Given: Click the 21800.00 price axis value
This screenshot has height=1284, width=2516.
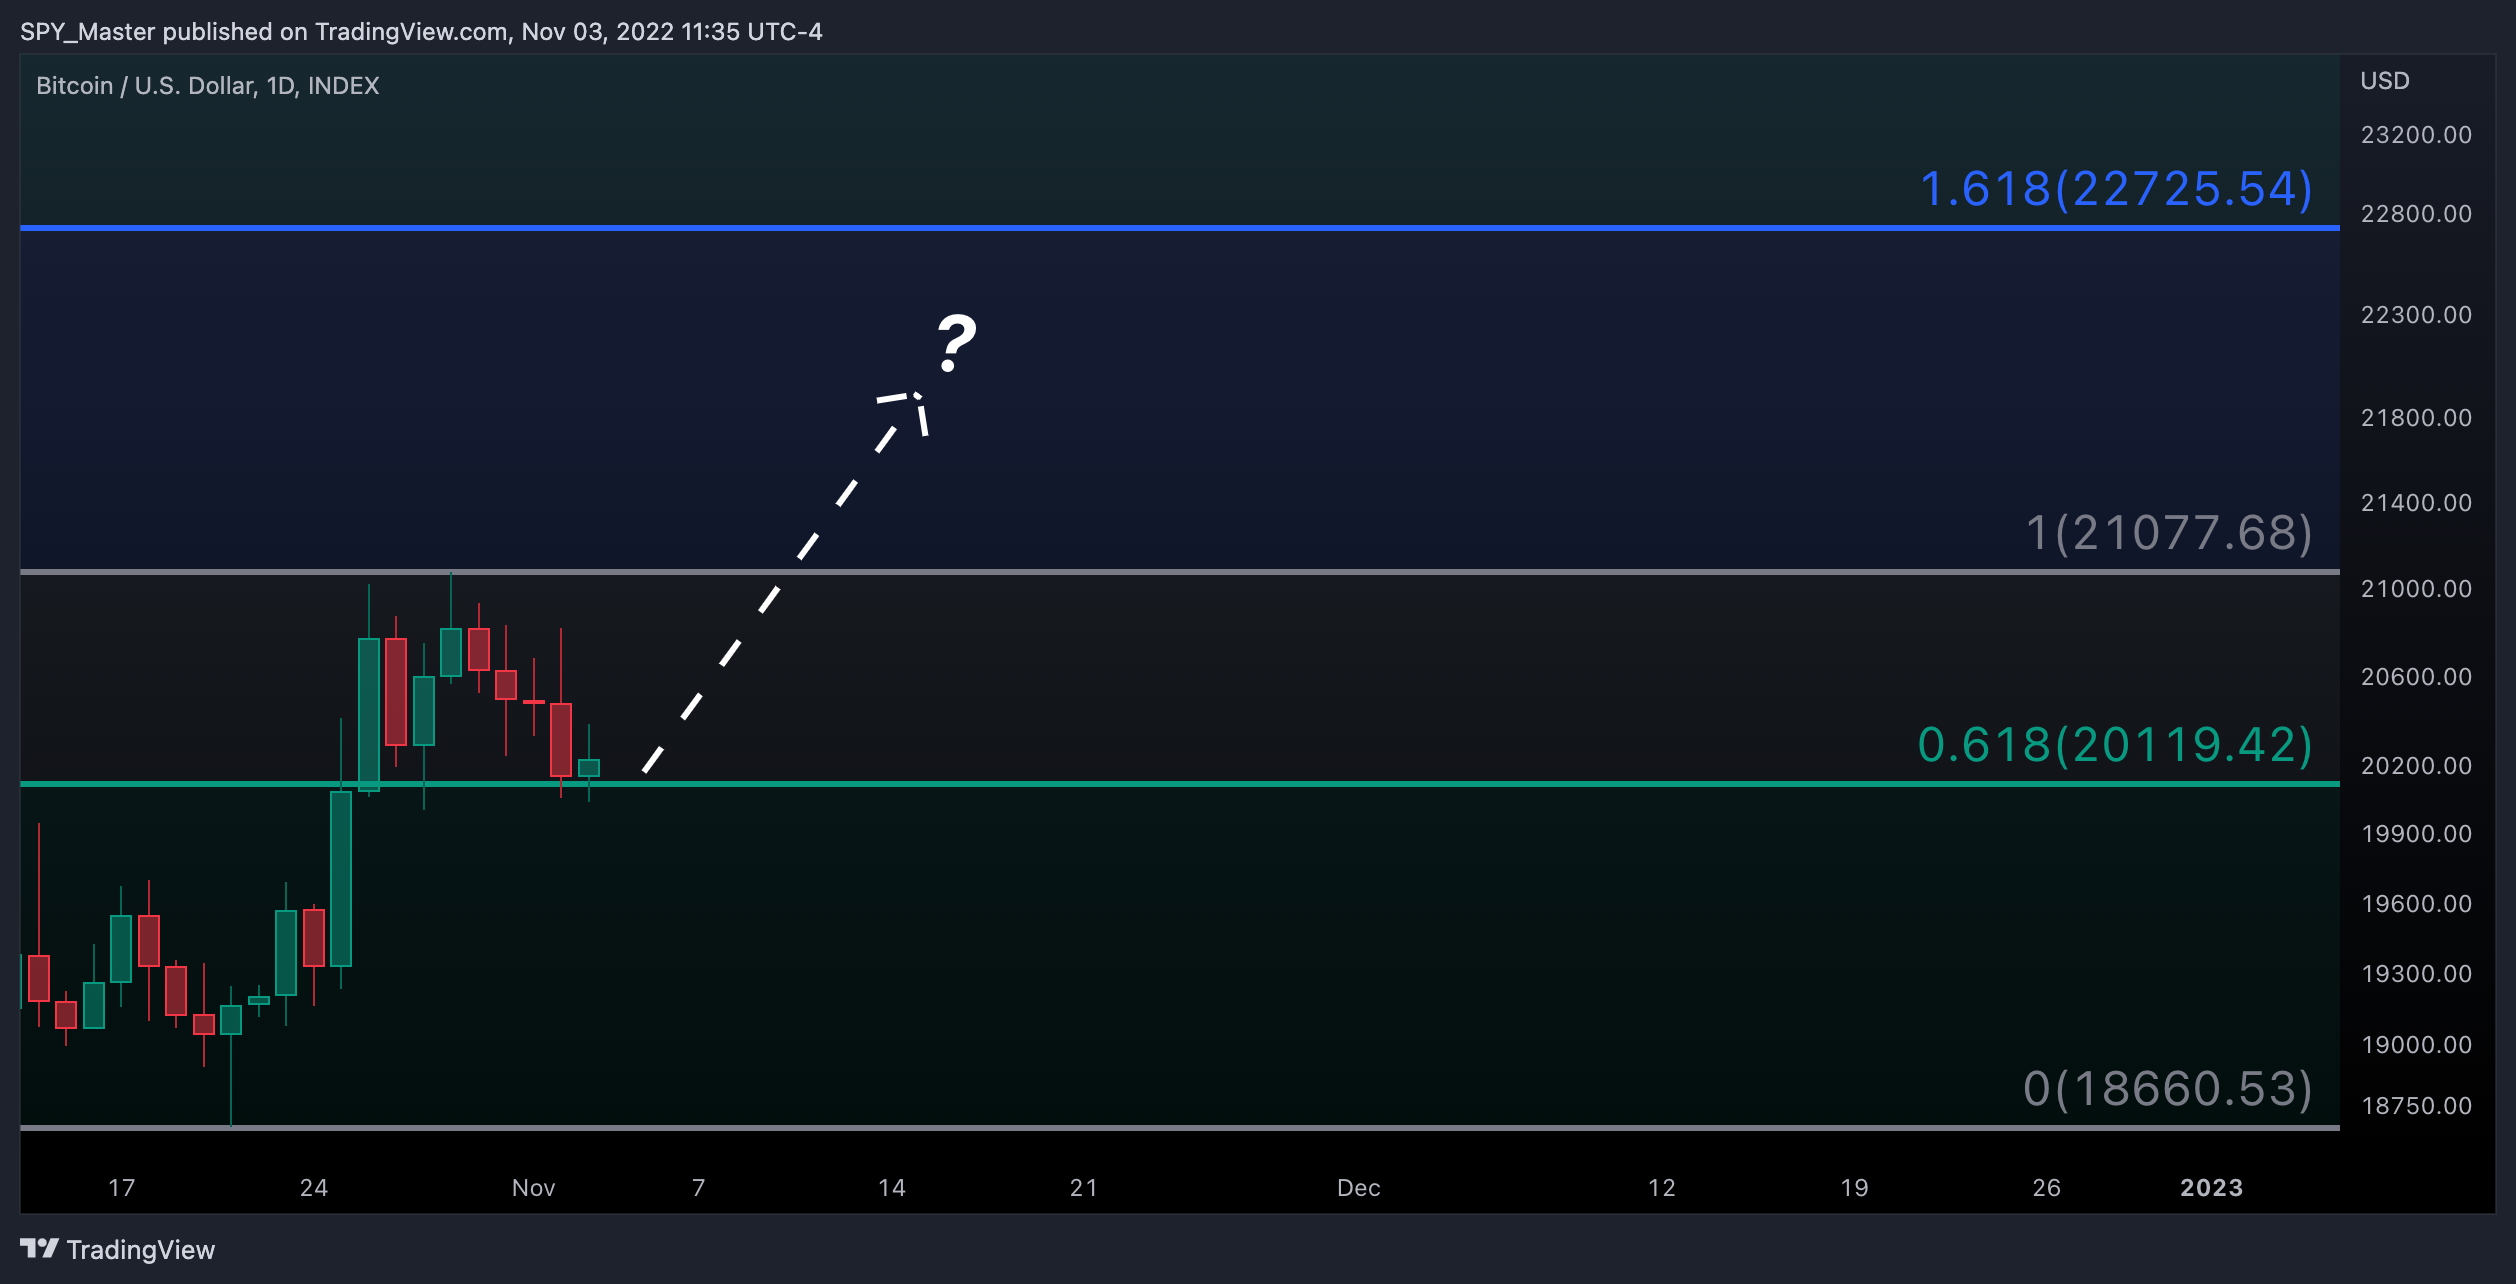Looking at the screenshot, I should tap(2416, 418).
